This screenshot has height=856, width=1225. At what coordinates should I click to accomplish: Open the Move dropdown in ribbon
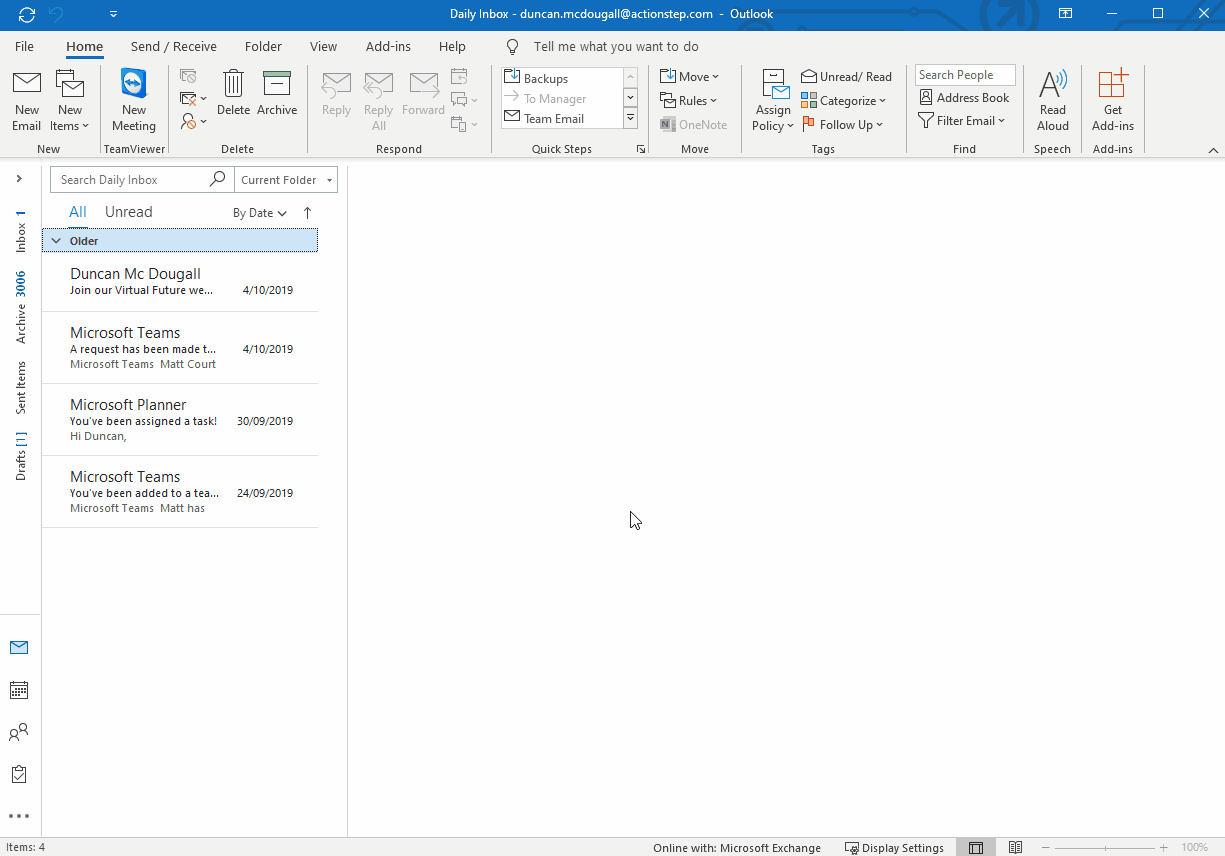(690, 75)
